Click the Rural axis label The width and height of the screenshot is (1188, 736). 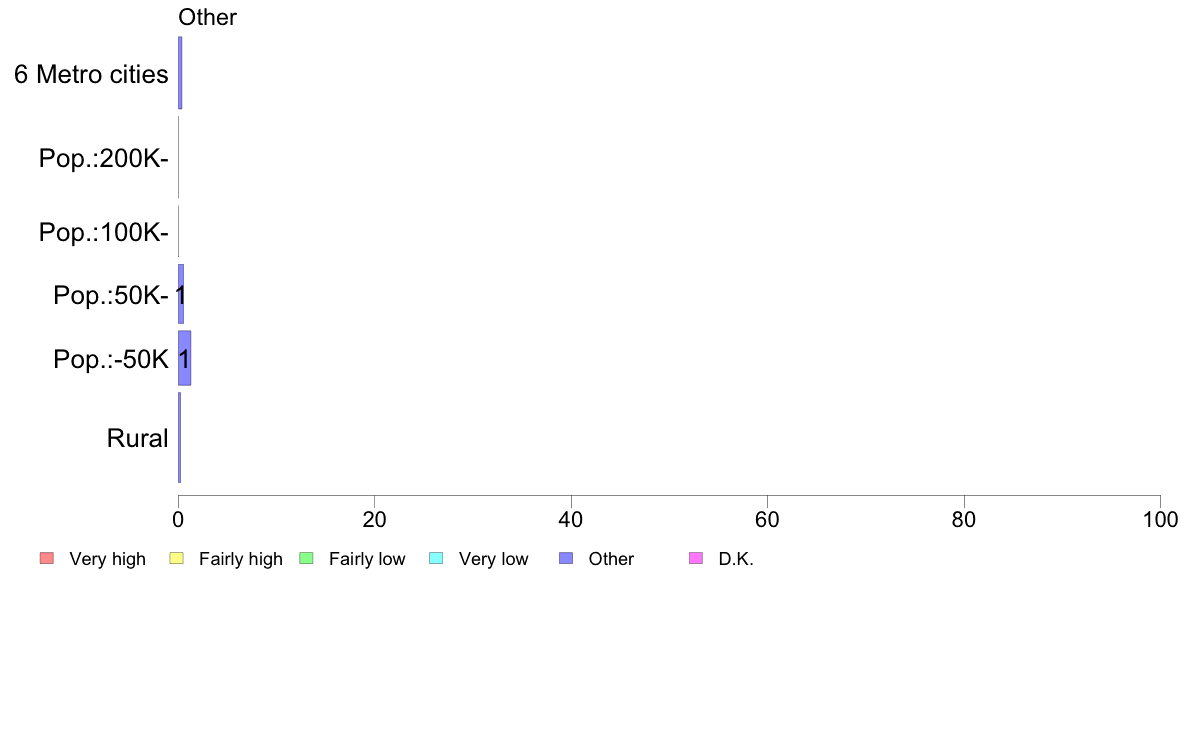pos(137,438)
